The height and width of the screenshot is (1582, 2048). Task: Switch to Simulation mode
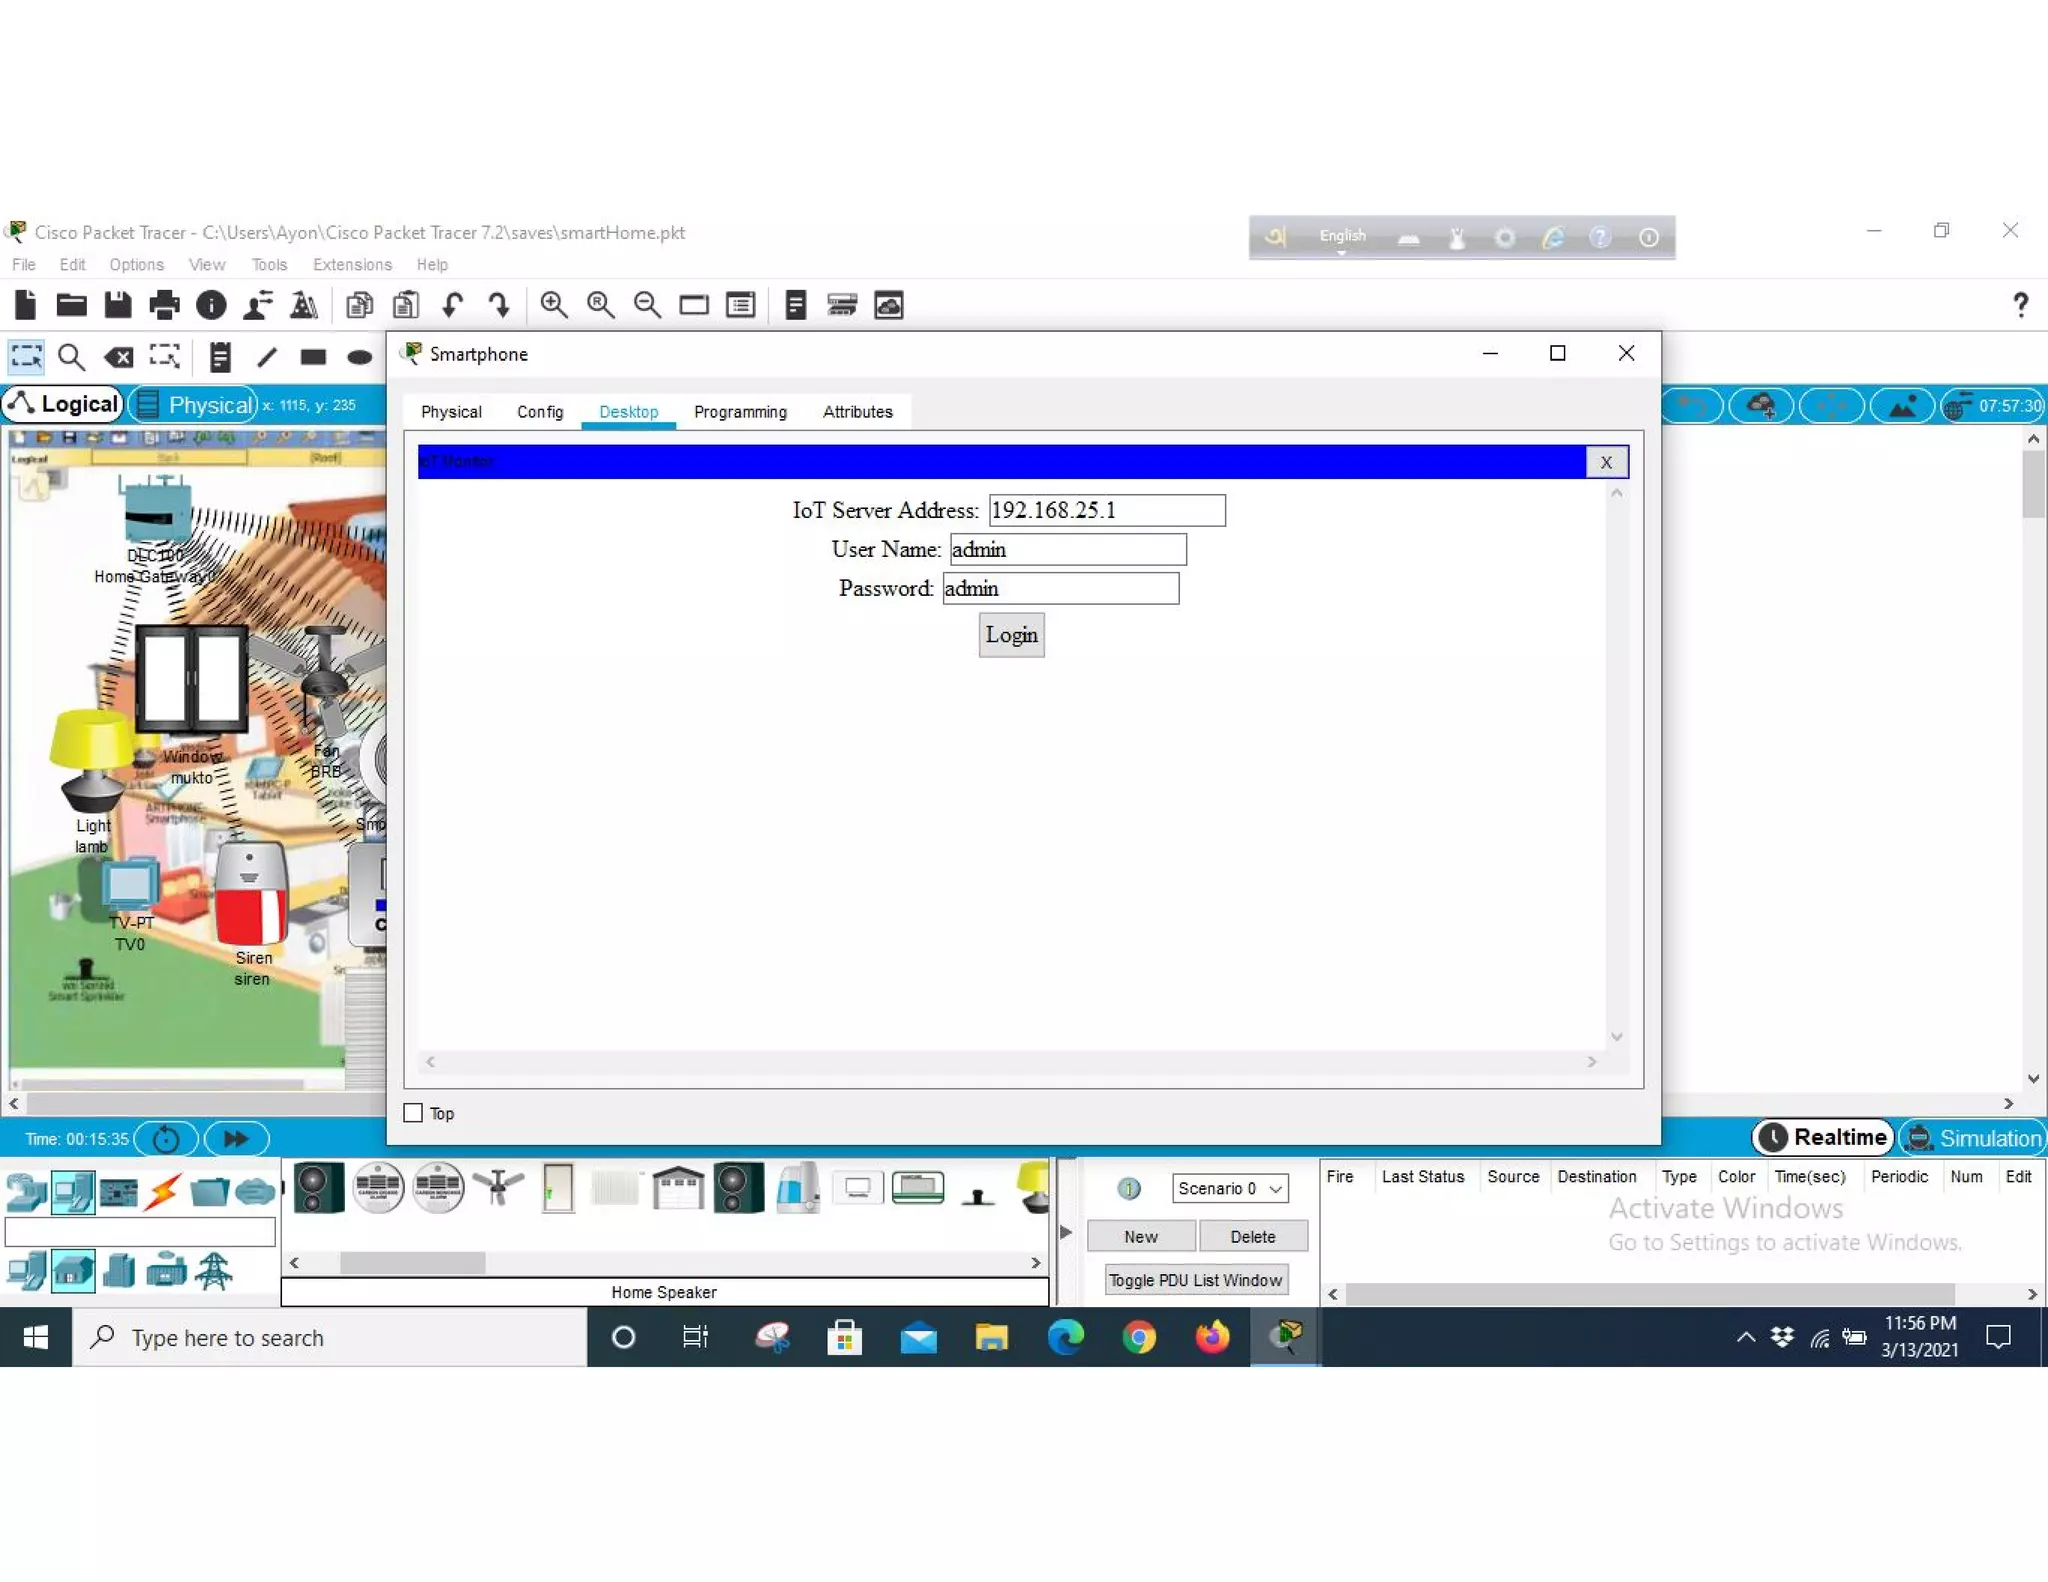(x=1973, y=1138)
